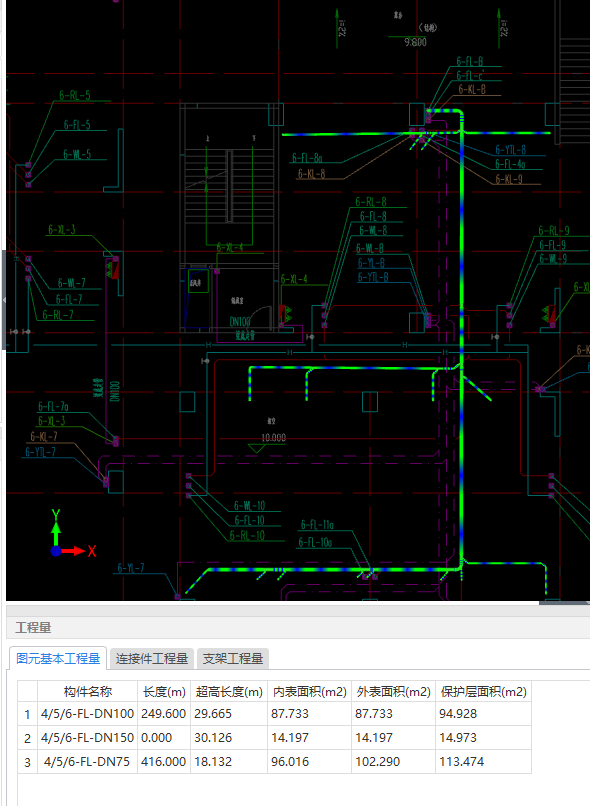Click the protective layer area 14.973
590x806 pixels.
coord(458,738)
